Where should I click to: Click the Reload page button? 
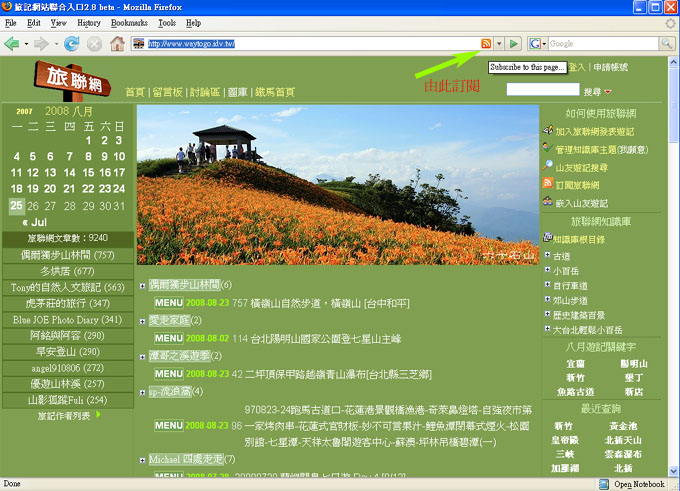(71, 44)
